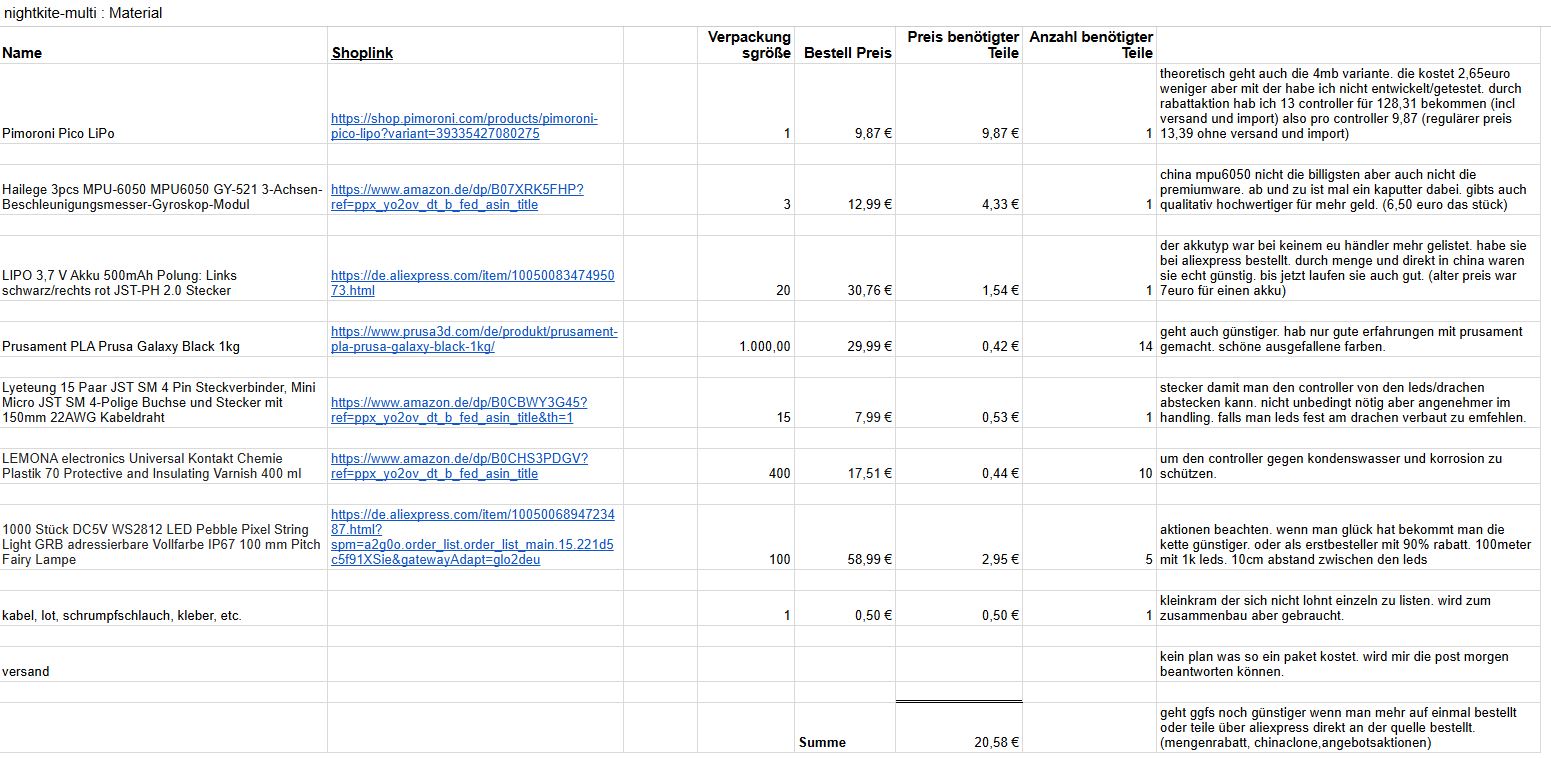Click the nightkite-multi : Material title
1551x759 pixels.
coord(83,13)
